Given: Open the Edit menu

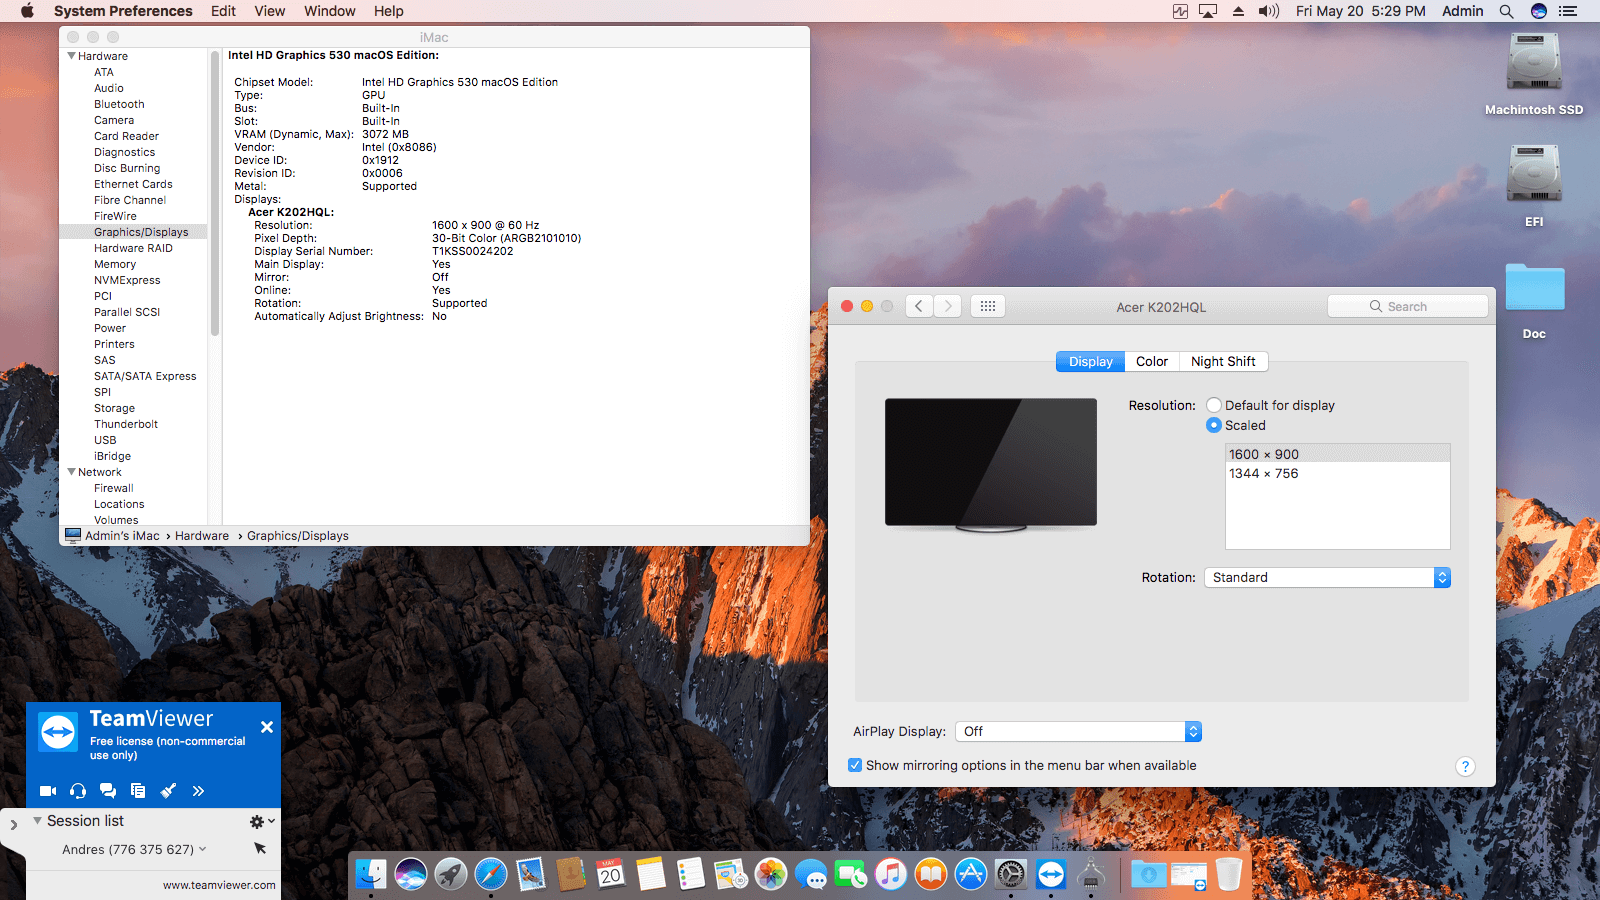Looking at the screenshot, I should pyautogui.click(x=223, y=11).
